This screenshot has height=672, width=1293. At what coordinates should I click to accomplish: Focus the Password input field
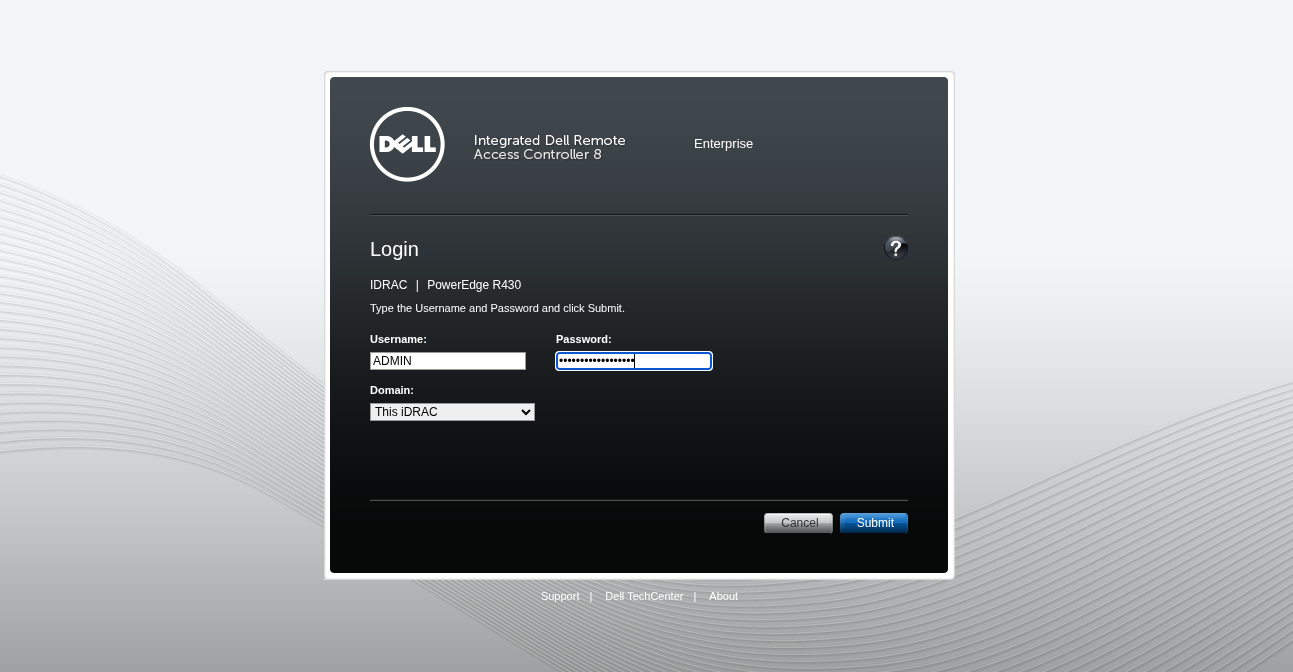tap(633, 360)
